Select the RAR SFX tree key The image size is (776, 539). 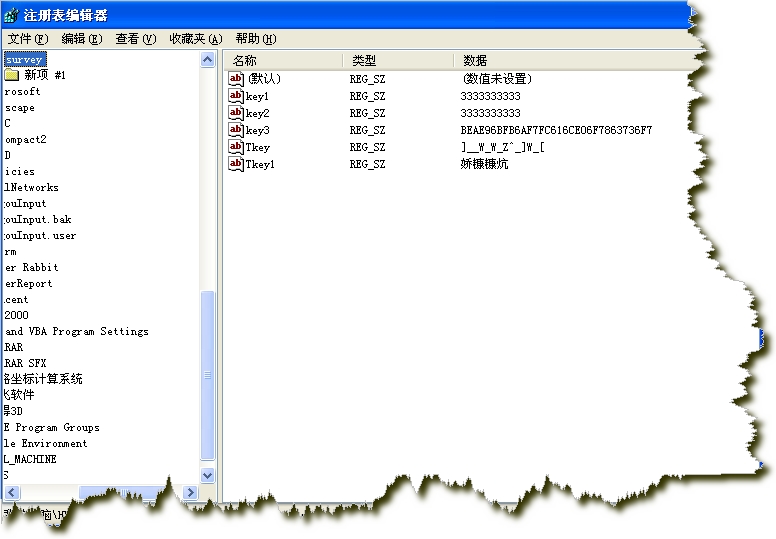[x=25, y=363]
